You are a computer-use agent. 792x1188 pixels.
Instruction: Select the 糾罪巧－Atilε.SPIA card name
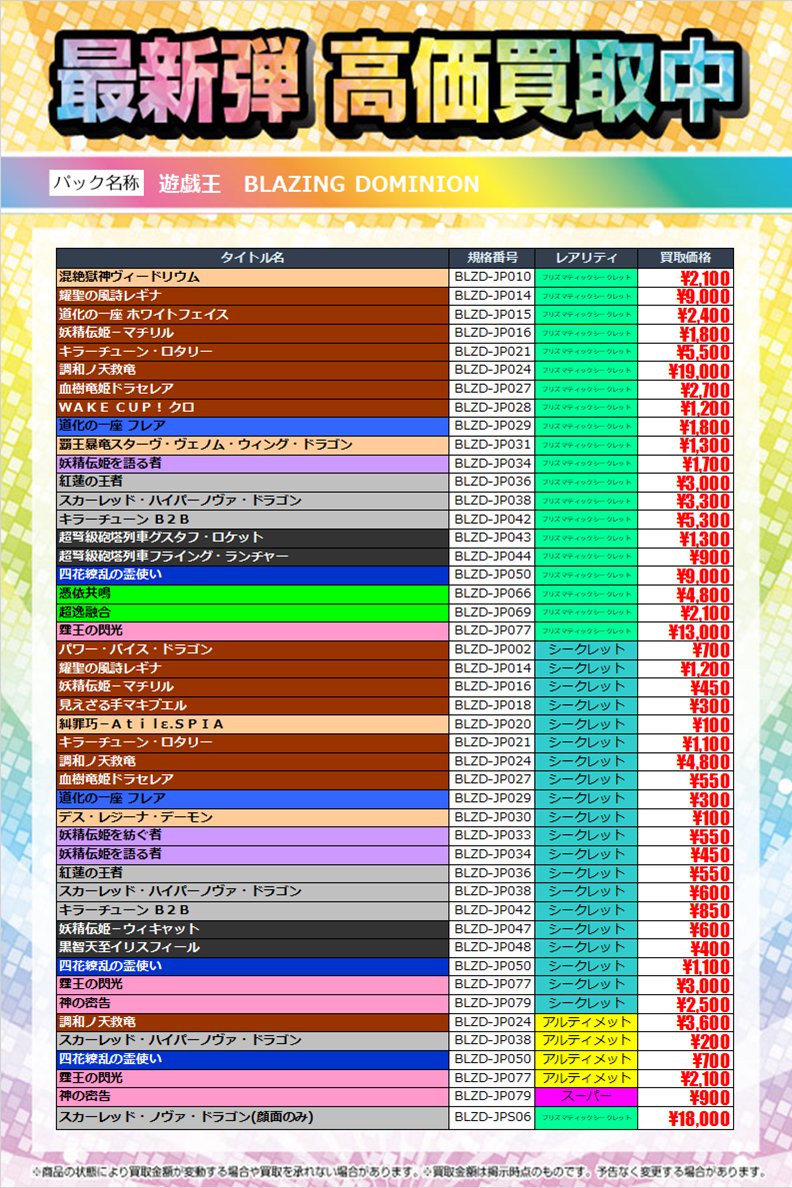141,724
